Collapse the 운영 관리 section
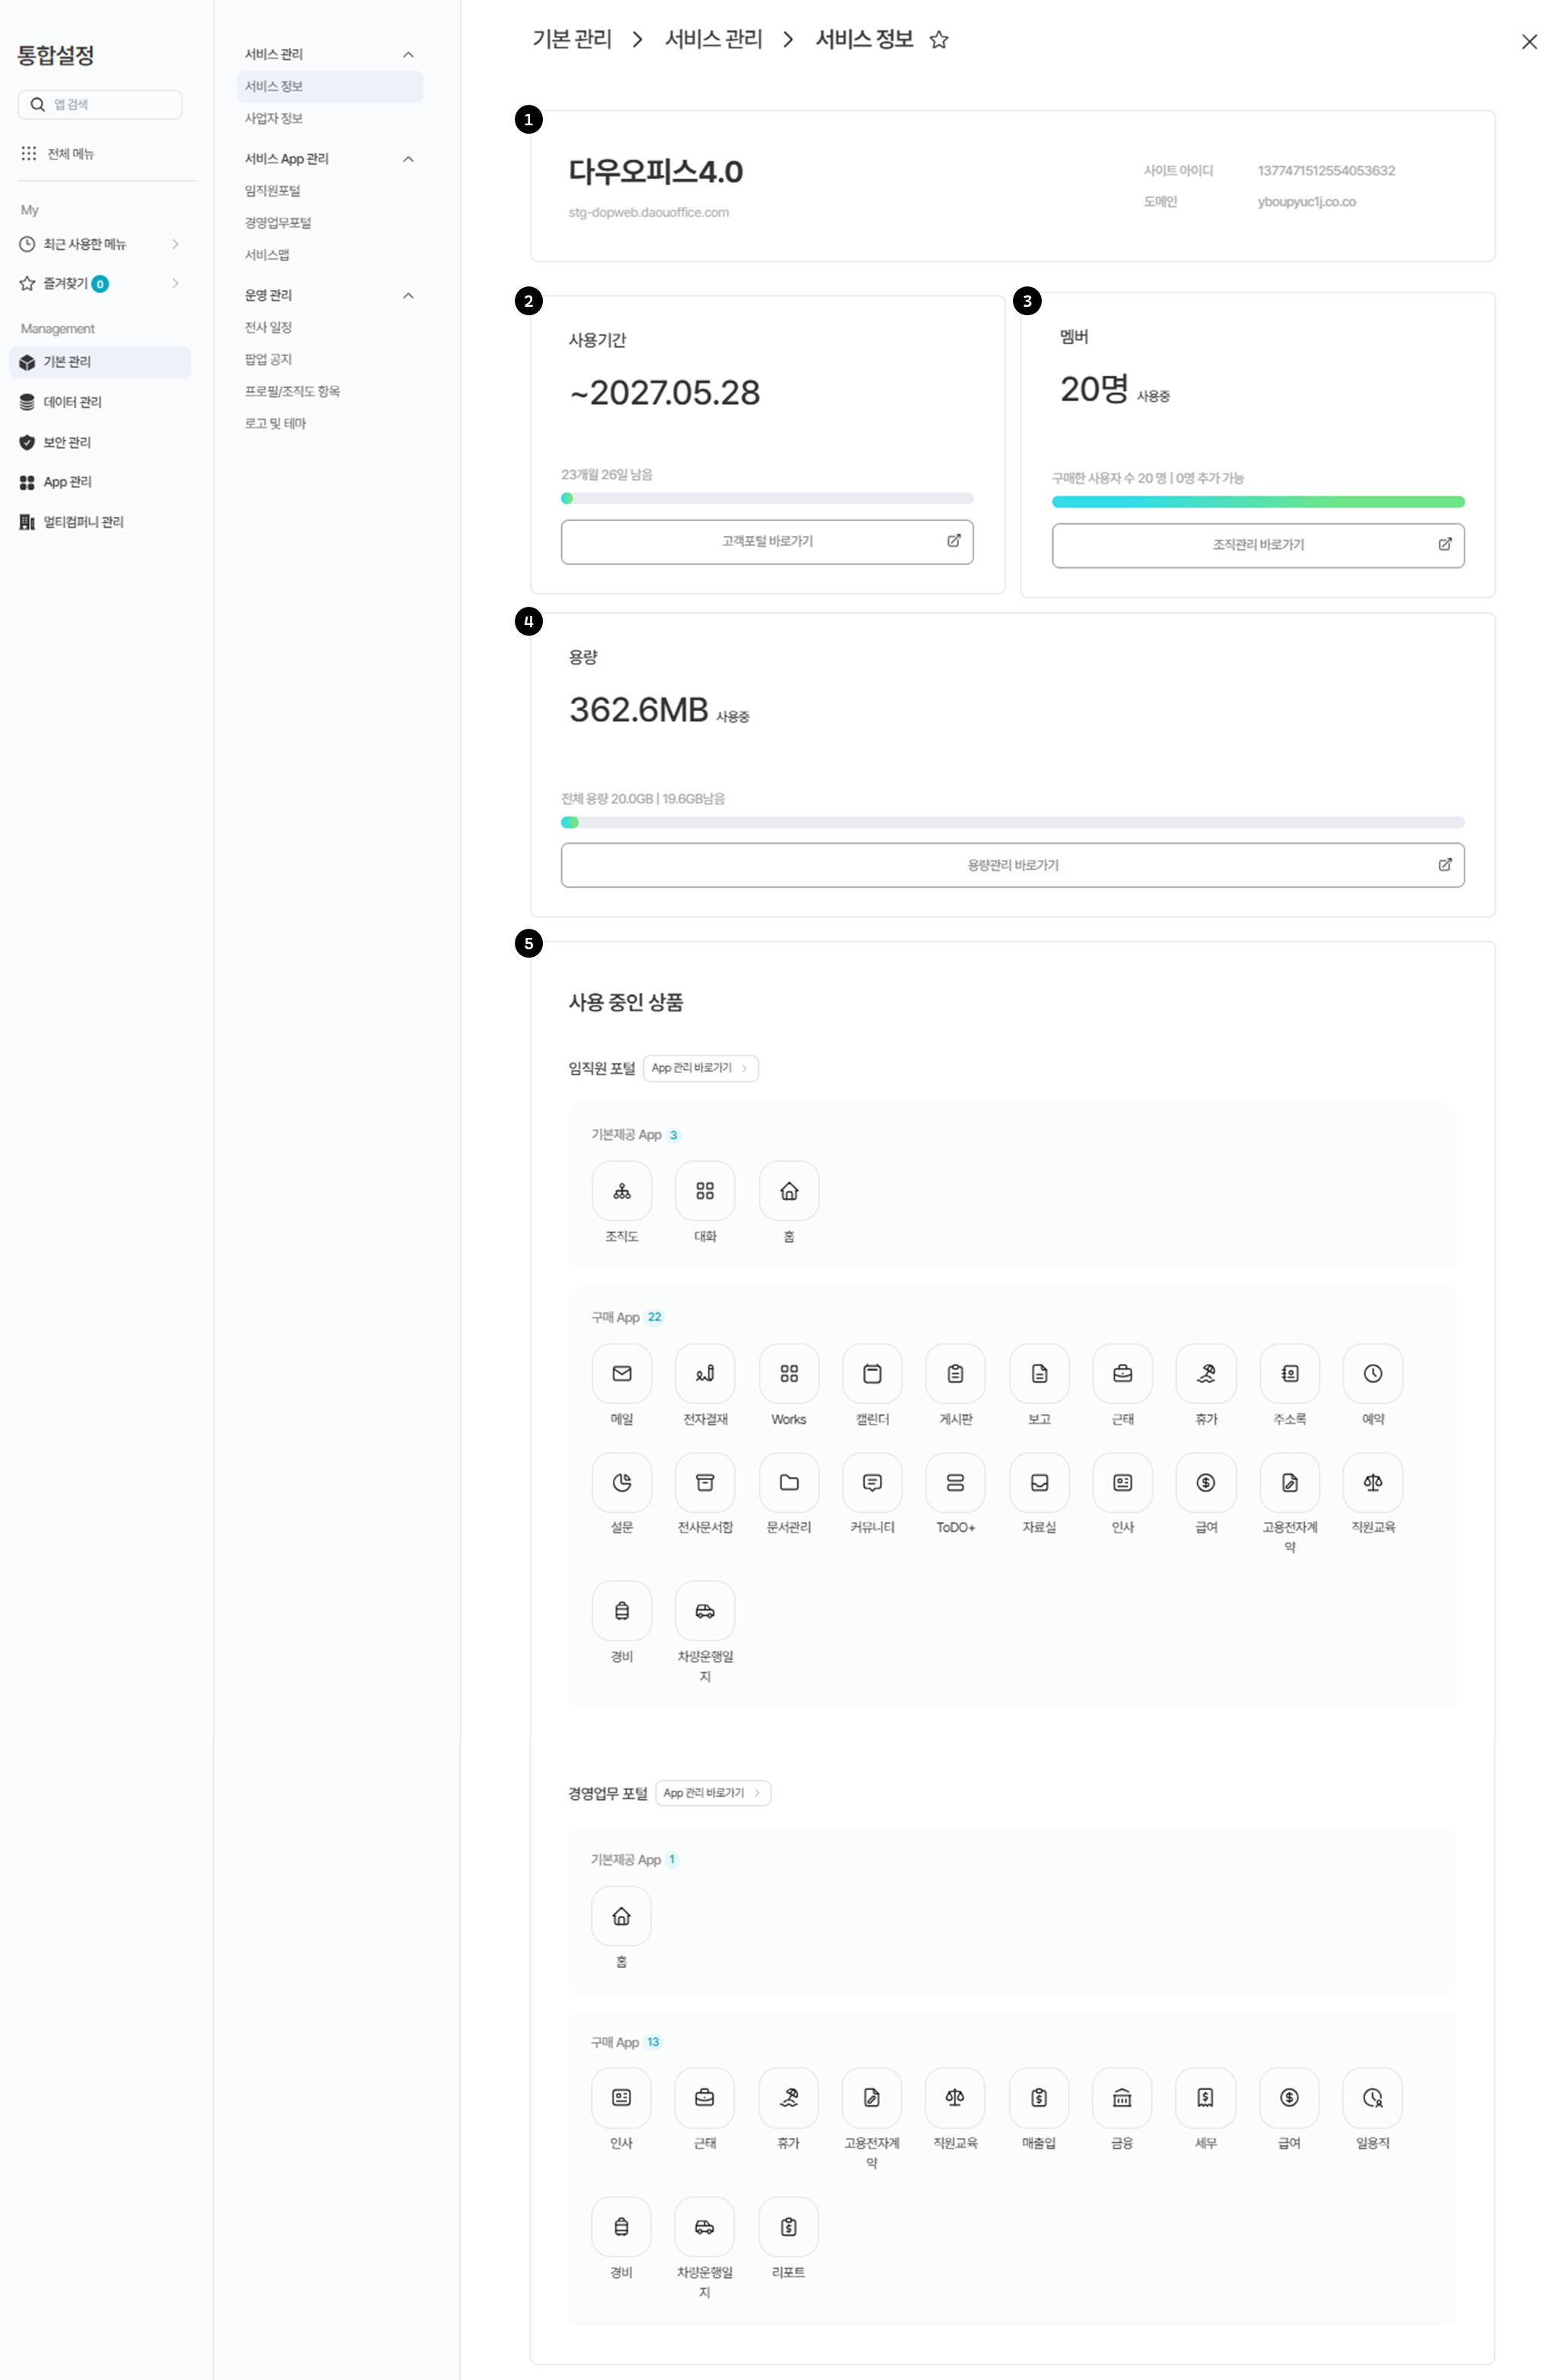This screenshot has height=2380, width=1558. (x=408, y=295)
